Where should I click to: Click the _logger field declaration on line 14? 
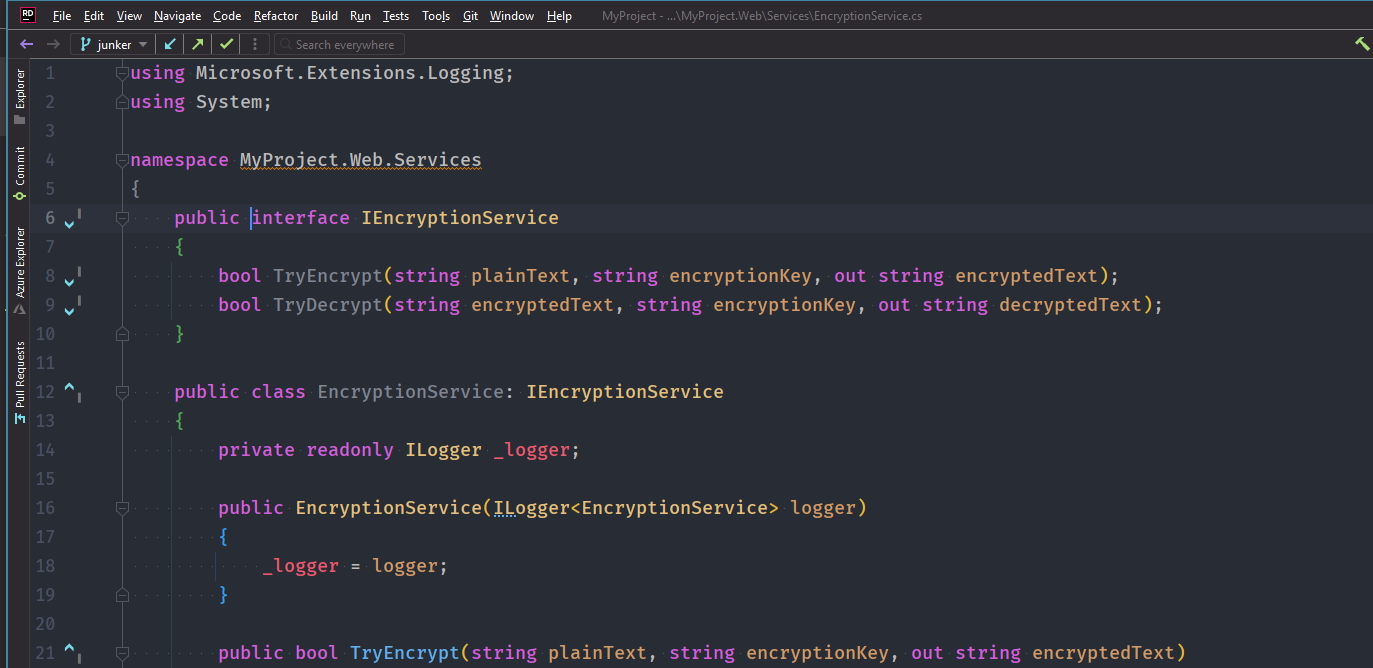point(532,450)
